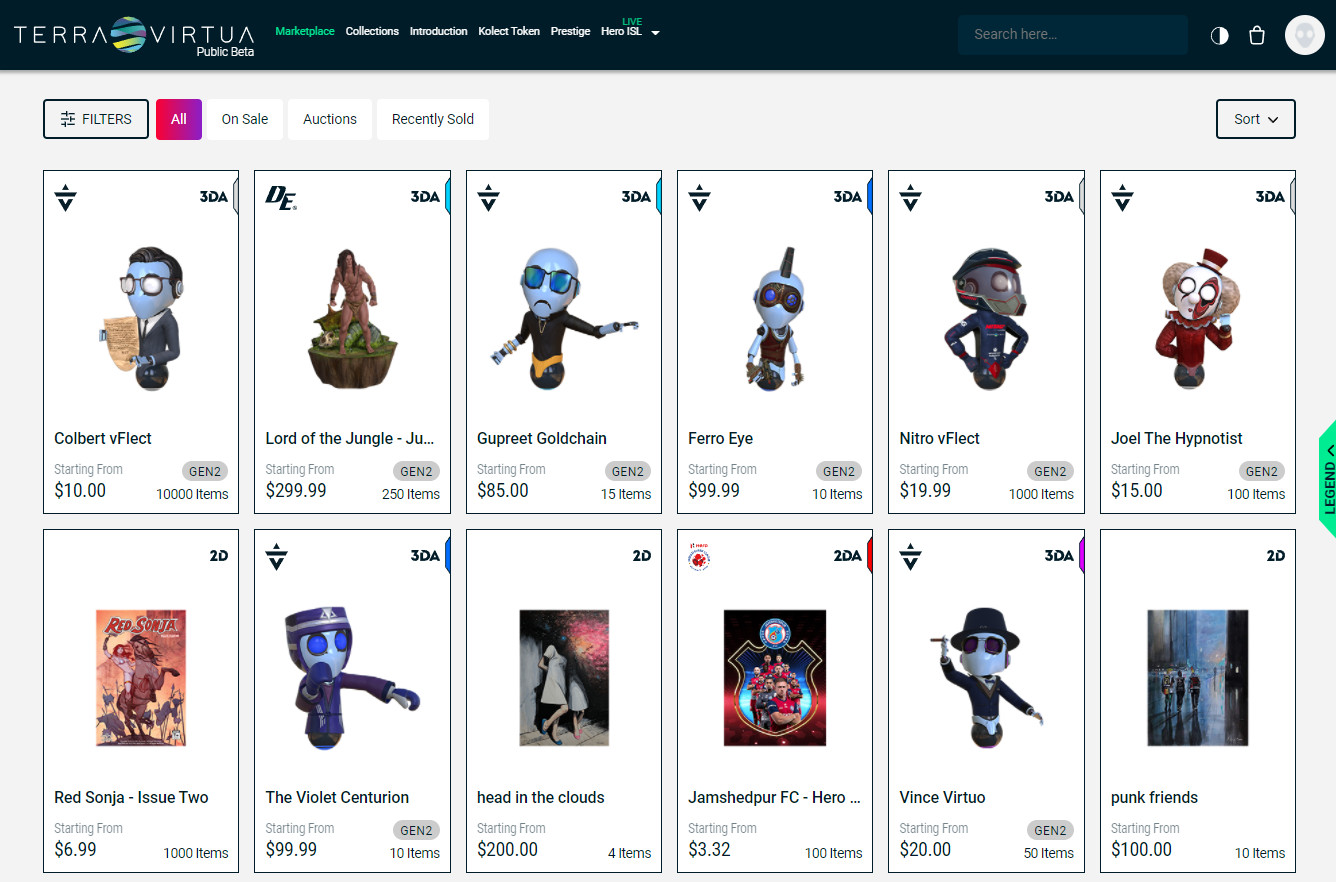
Task: Open the Nitro vFlect racer image
Action: coord(986,318)
